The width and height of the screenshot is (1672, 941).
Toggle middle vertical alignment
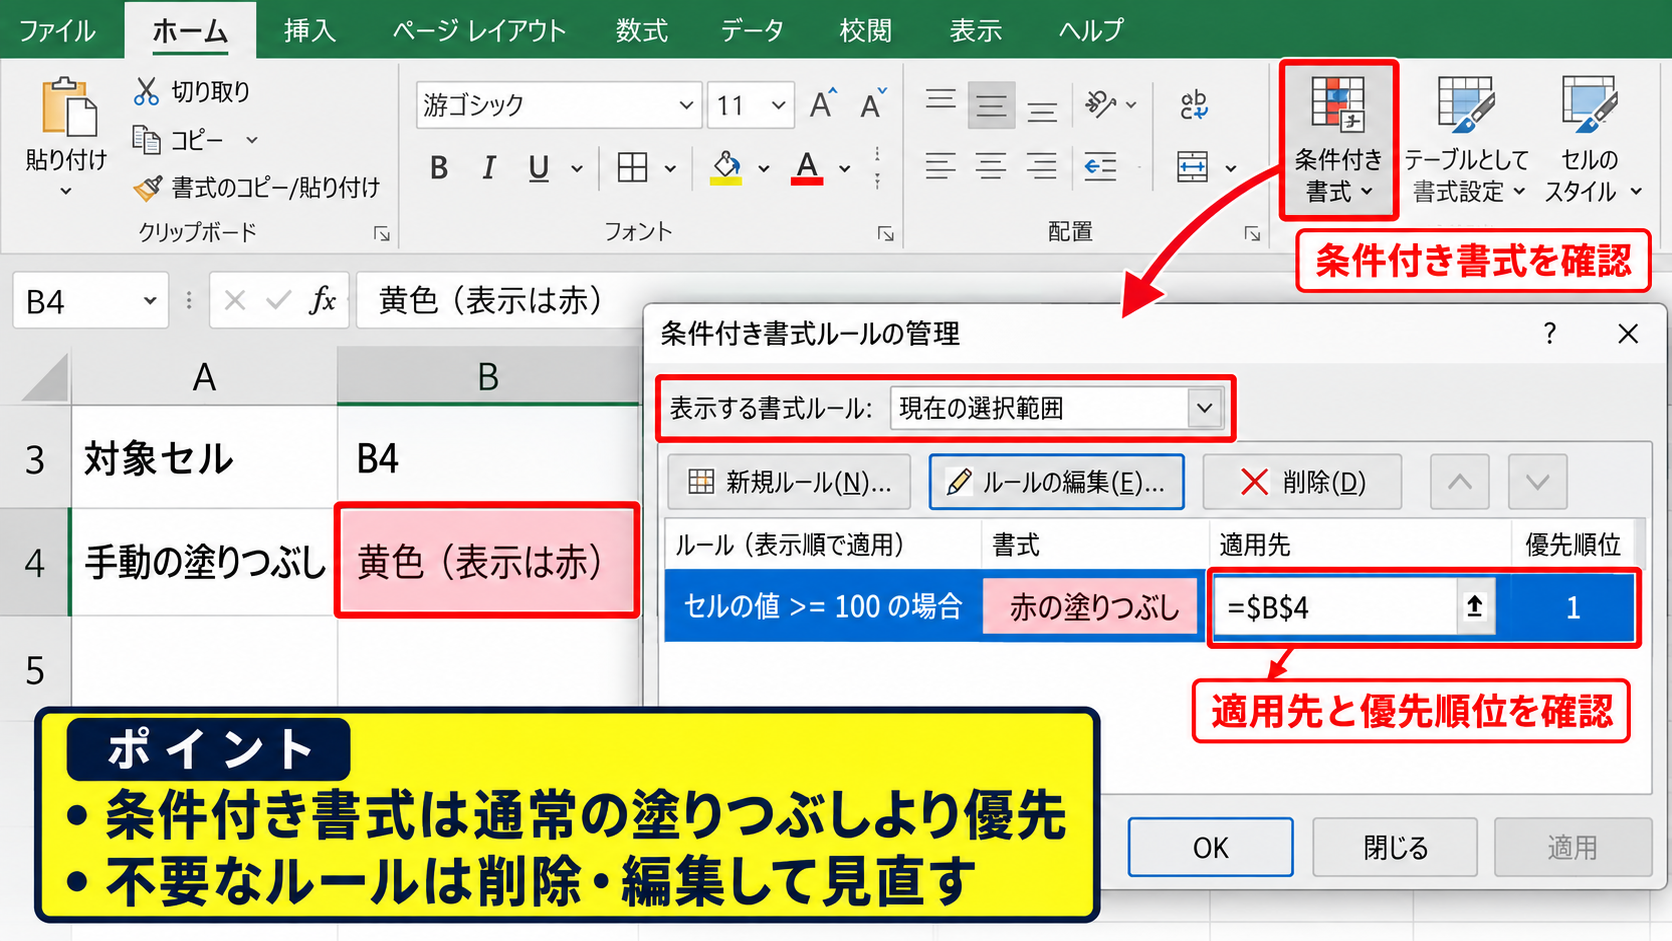pos(991,105)
